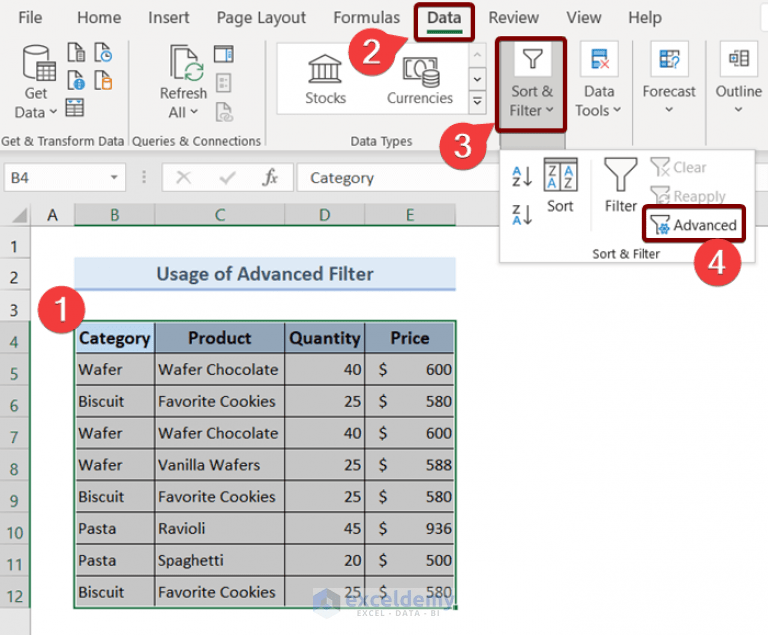Click the Price header cell
The height and width of the screenshot is (635, 768).
pos(410,338)
